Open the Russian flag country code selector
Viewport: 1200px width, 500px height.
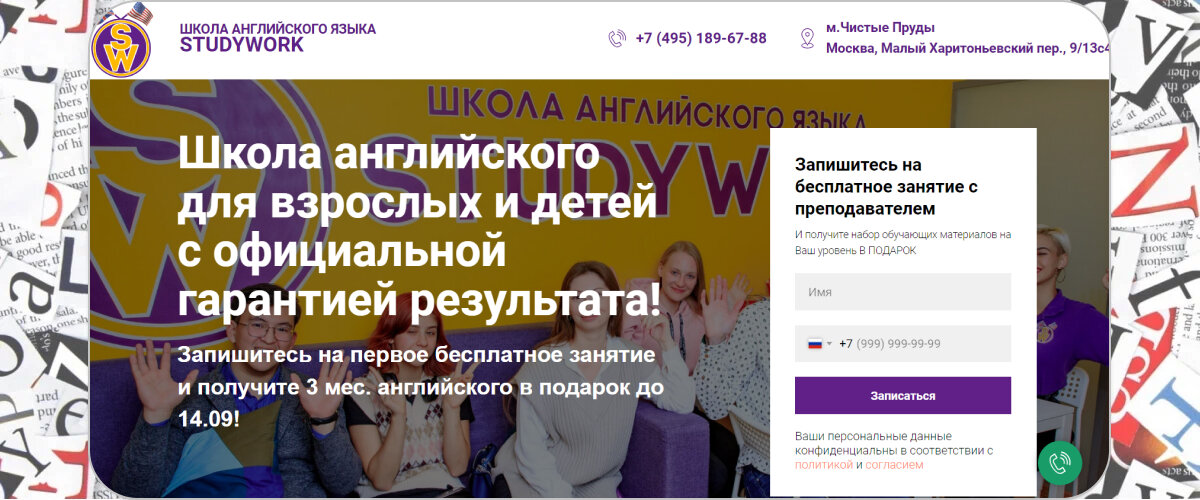(x=819, y=344)
